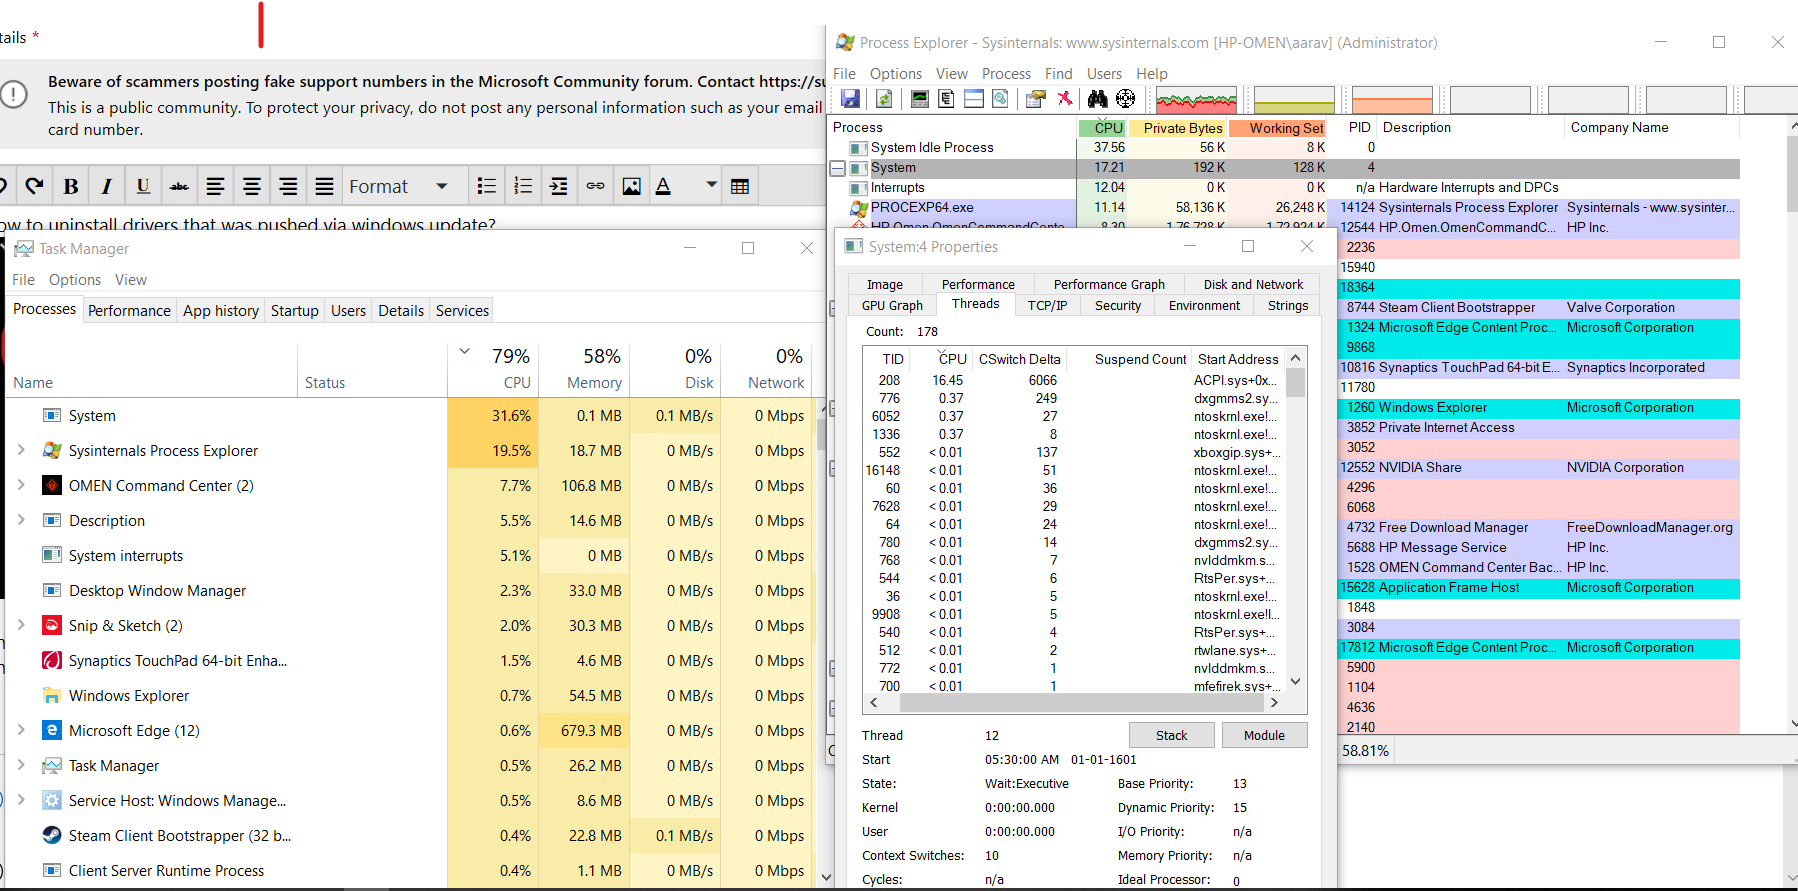
Task: Click the binoculars Find Handle icon
Action: 1098,99
